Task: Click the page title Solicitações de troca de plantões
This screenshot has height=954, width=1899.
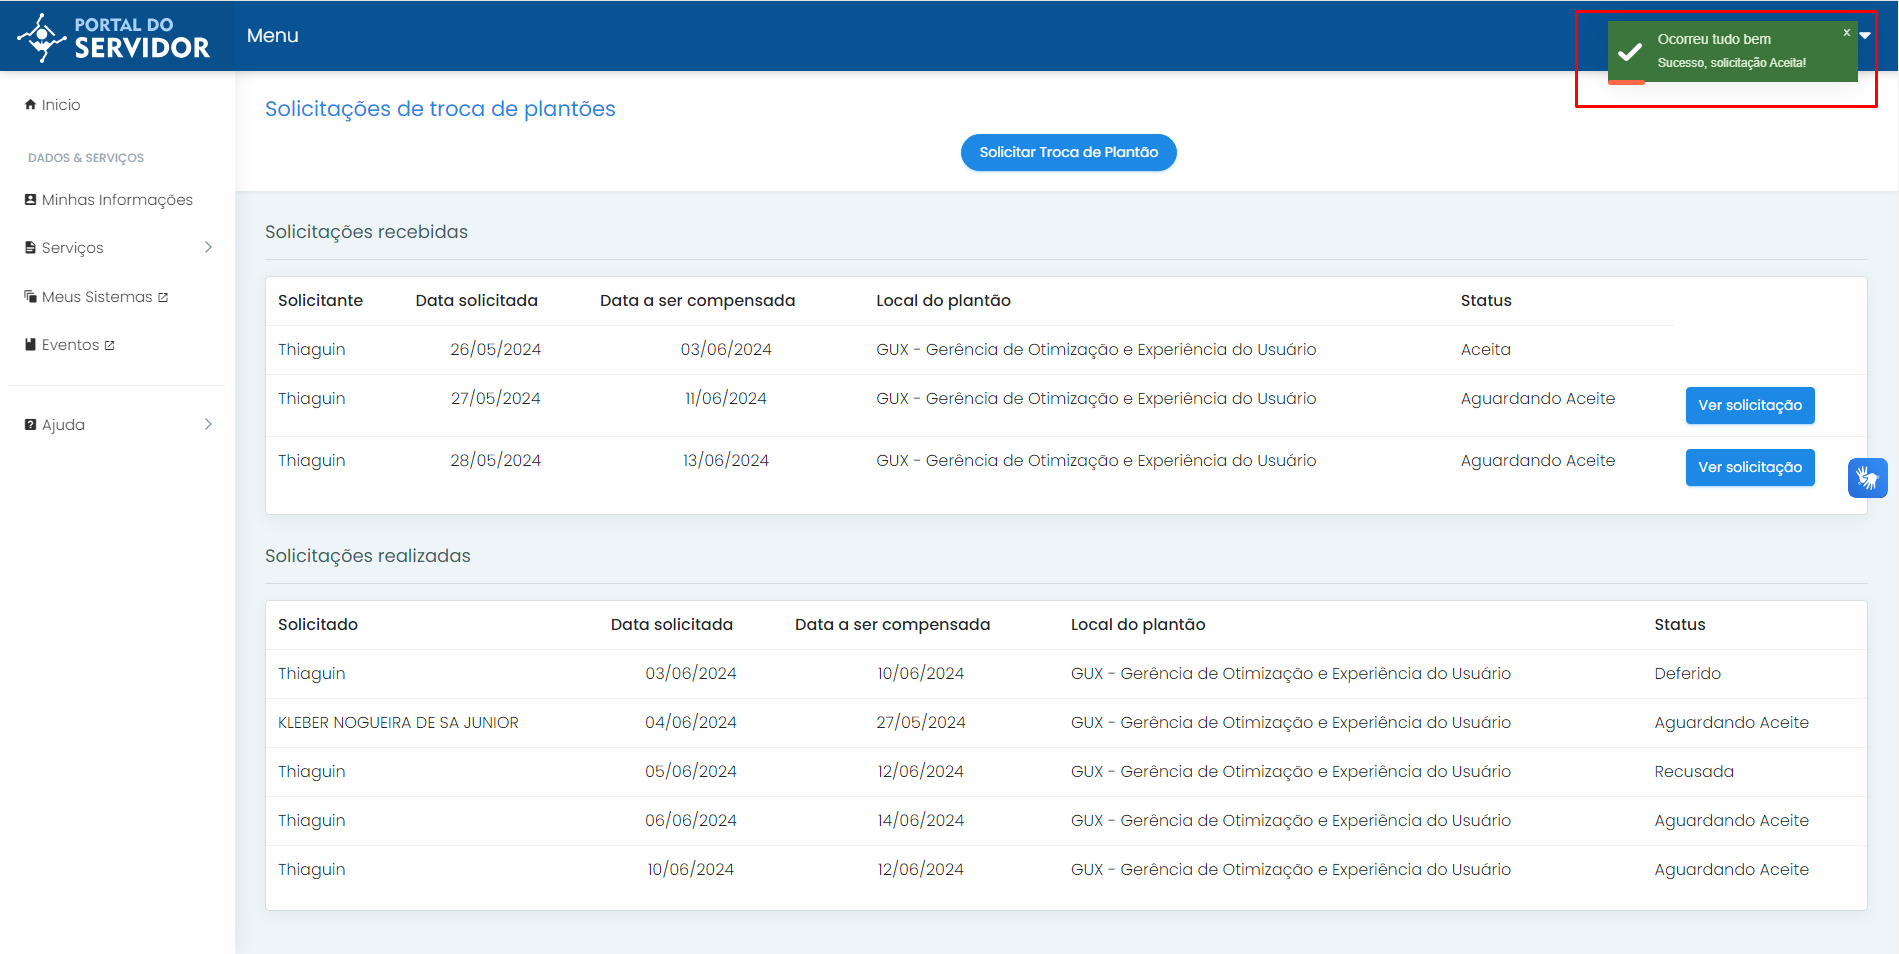Action: pyautogui.click(x=440, y=109)
